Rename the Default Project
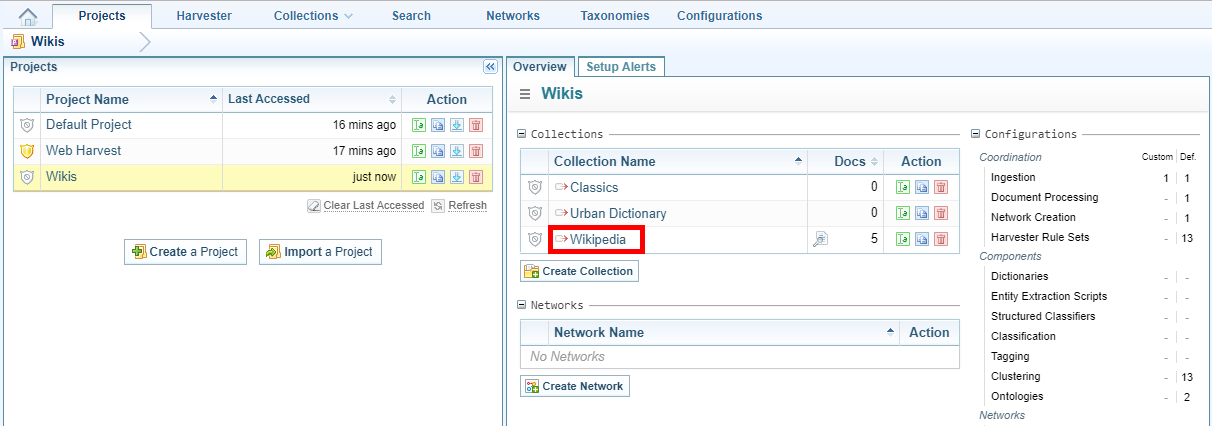1212x426 pixels. 419,125
